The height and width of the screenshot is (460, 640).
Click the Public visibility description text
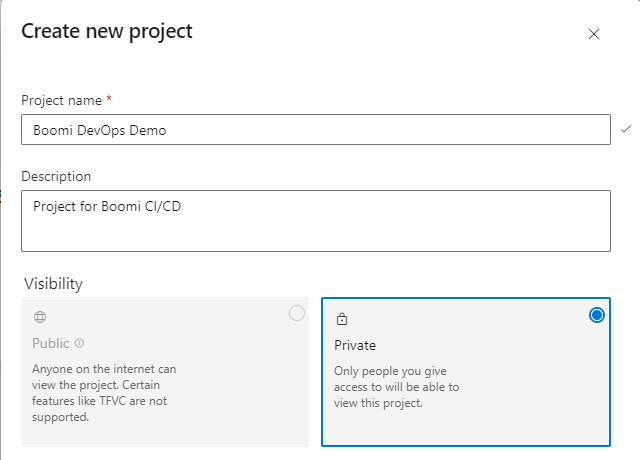(104, 393)
